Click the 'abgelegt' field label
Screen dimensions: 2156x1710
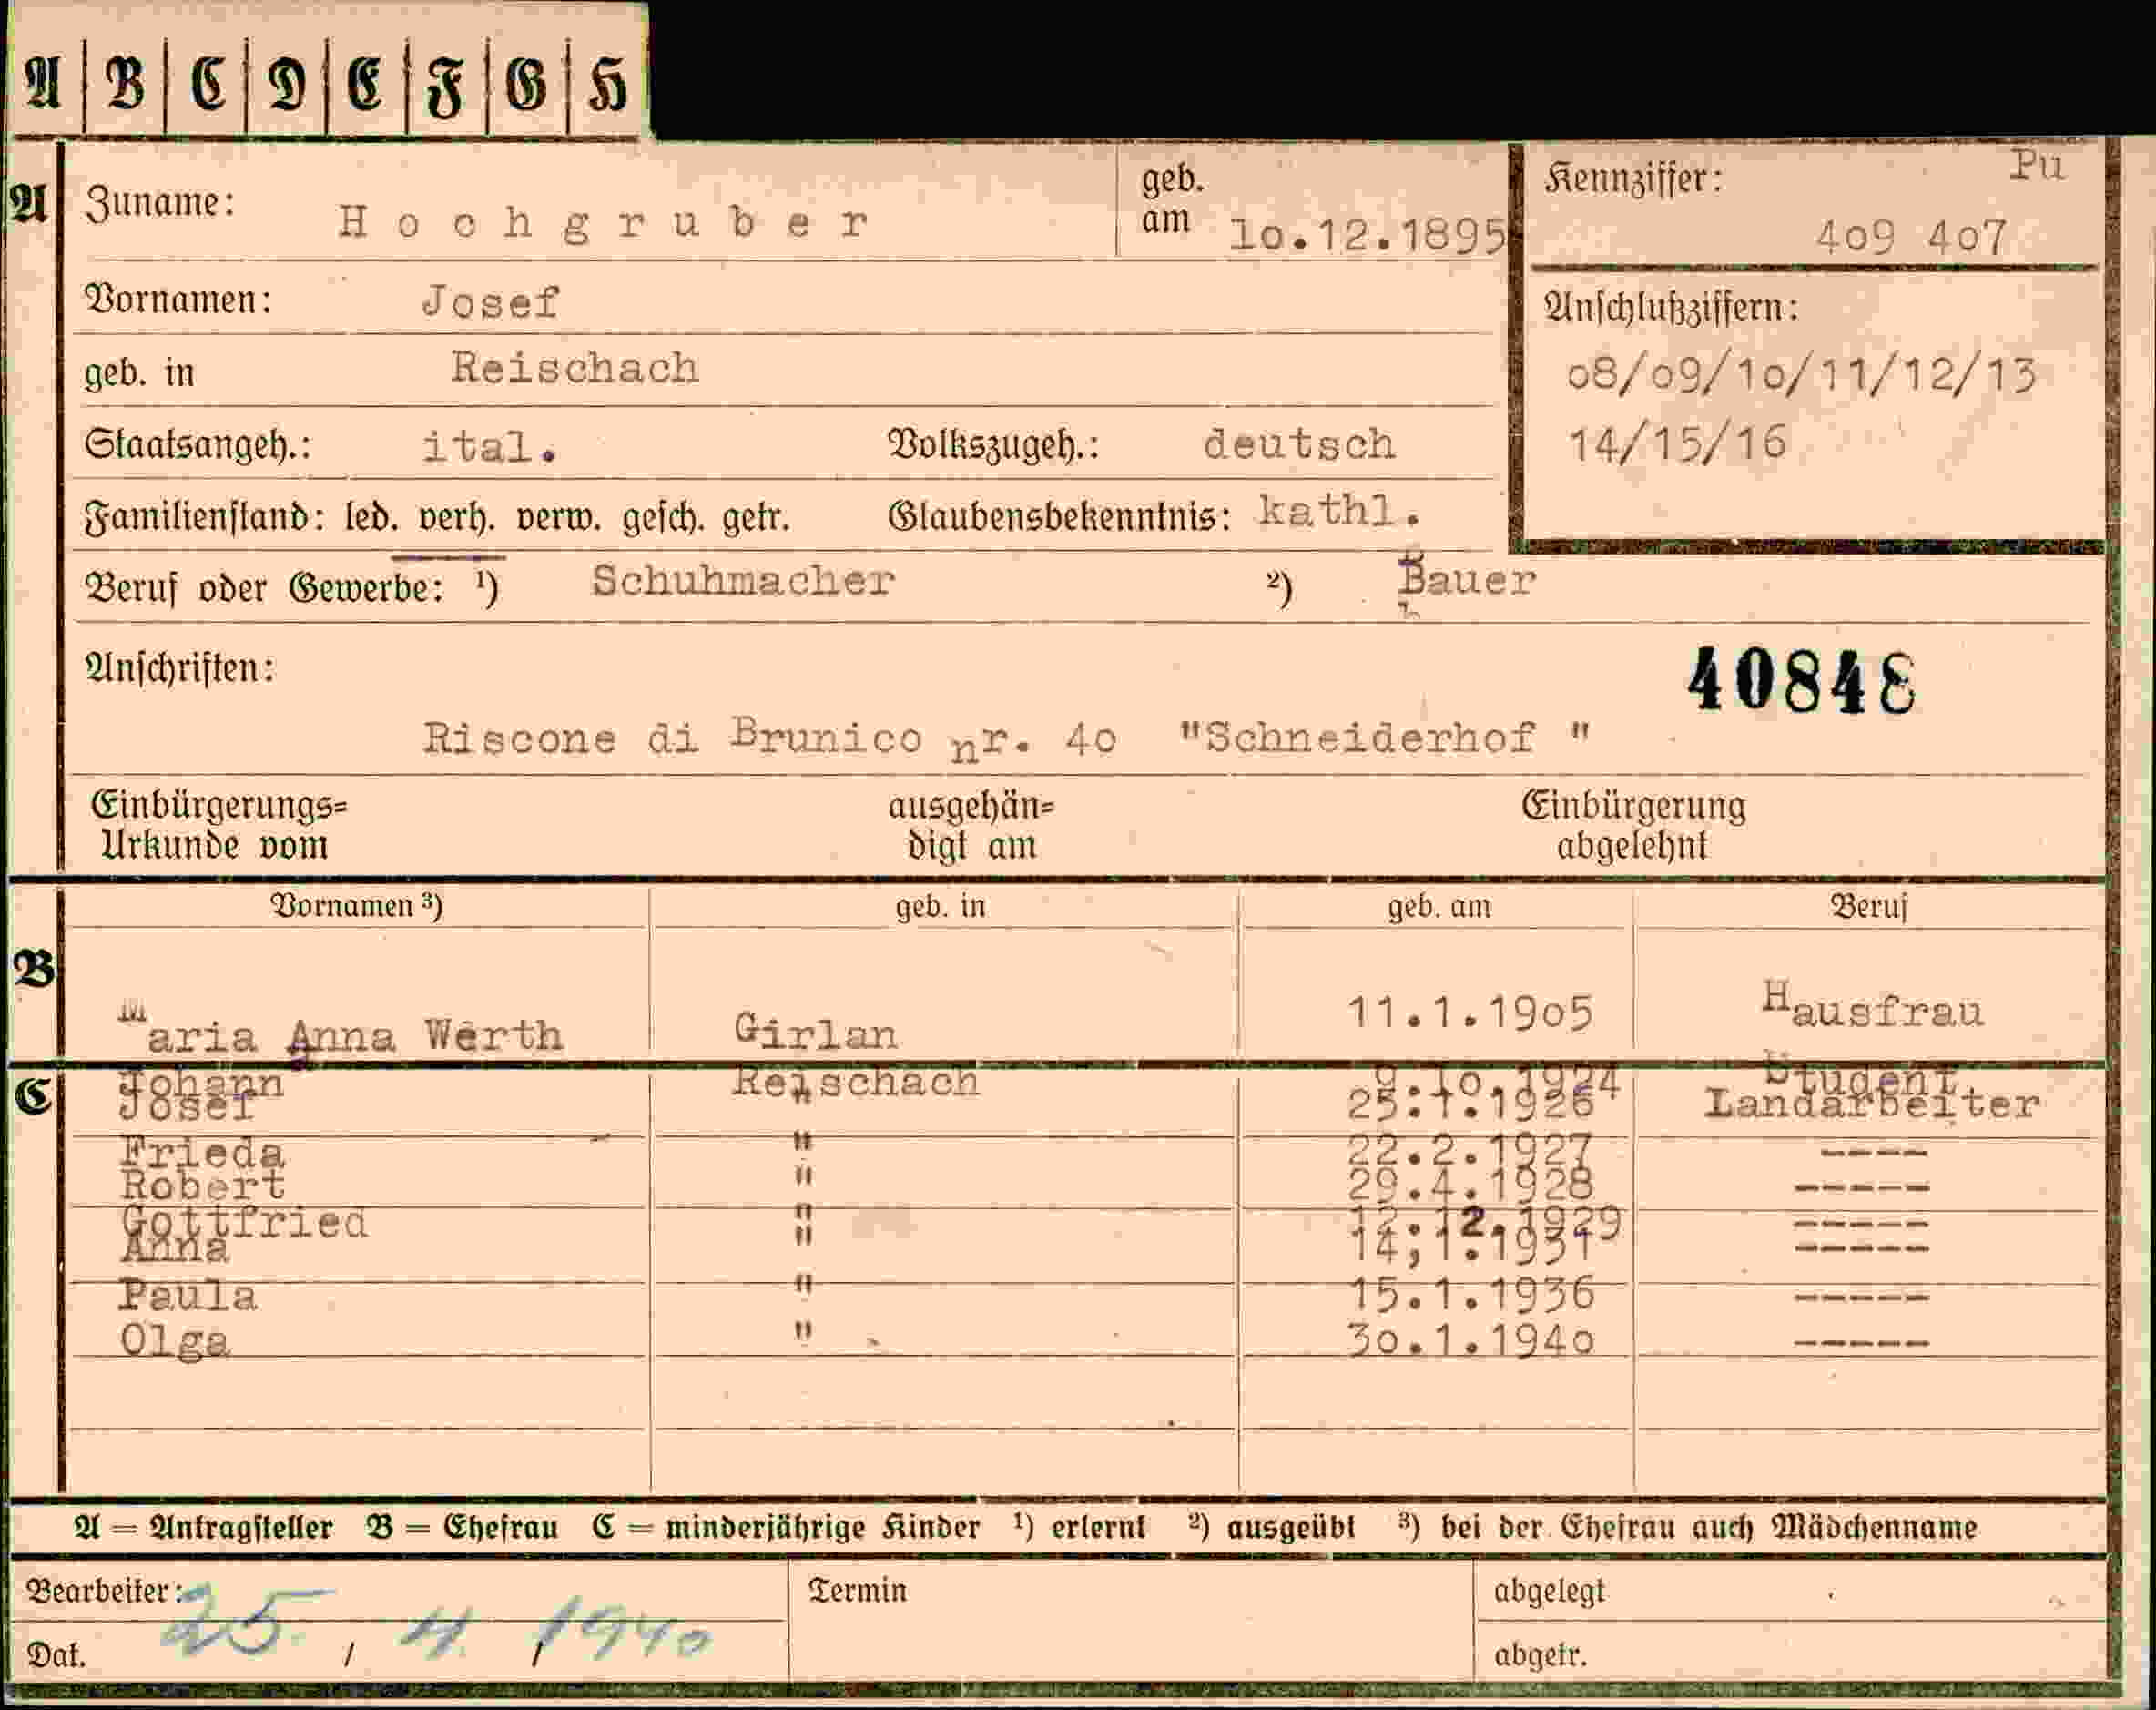(1549, 1592)
